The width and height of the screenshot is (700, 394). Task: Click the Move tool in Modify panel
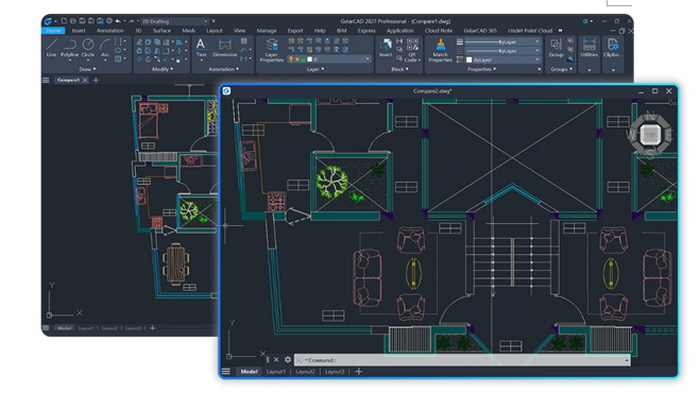click(x=140, y=59)
